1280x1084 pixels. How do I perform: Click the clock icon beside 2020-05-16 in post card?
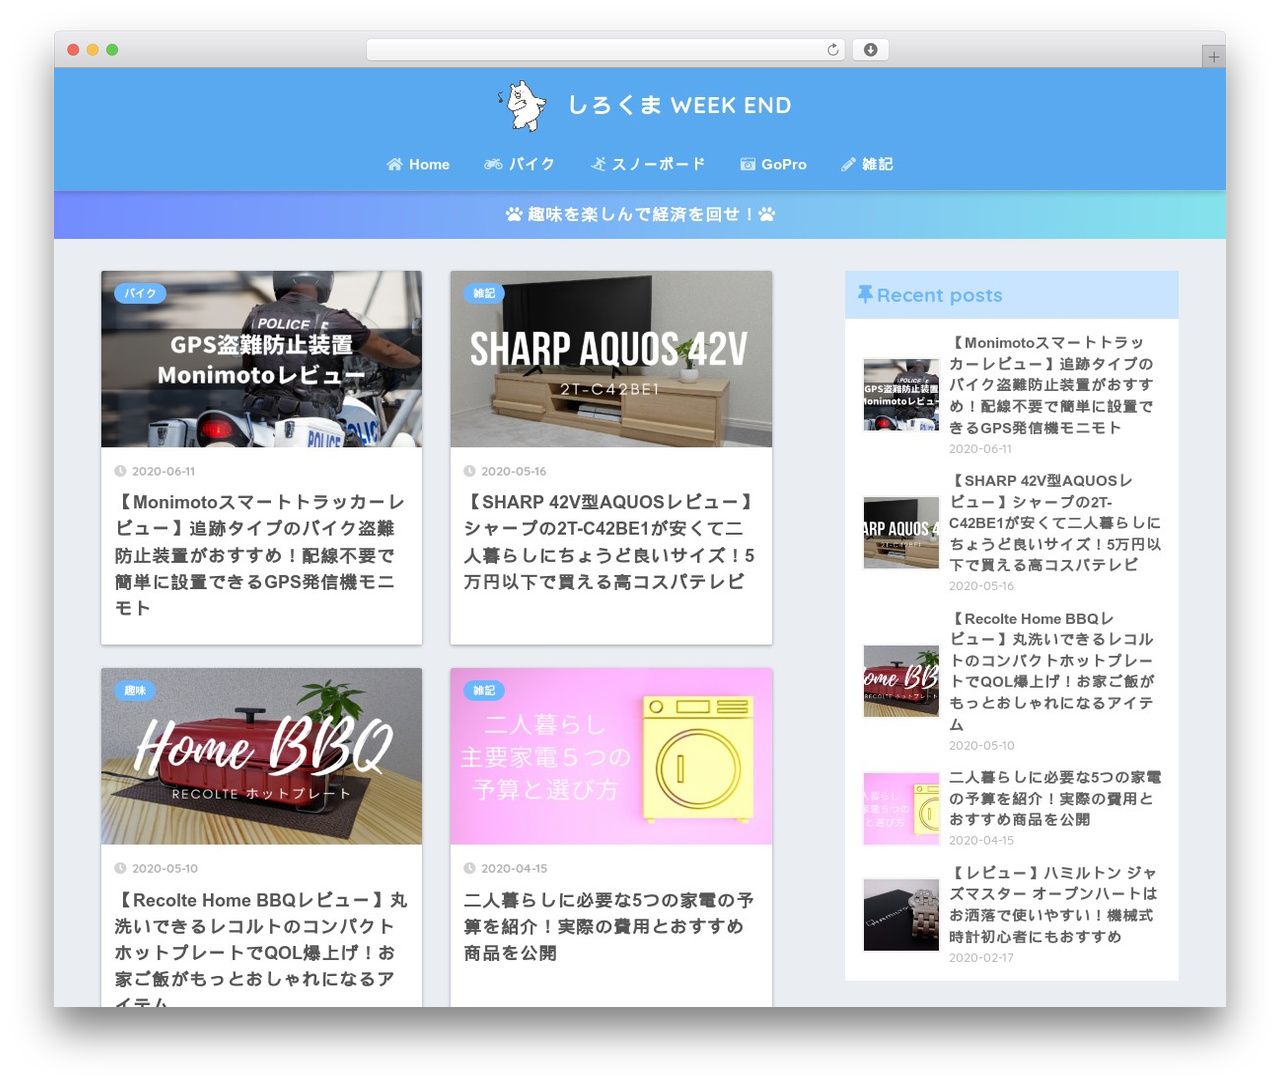[469, 471]
